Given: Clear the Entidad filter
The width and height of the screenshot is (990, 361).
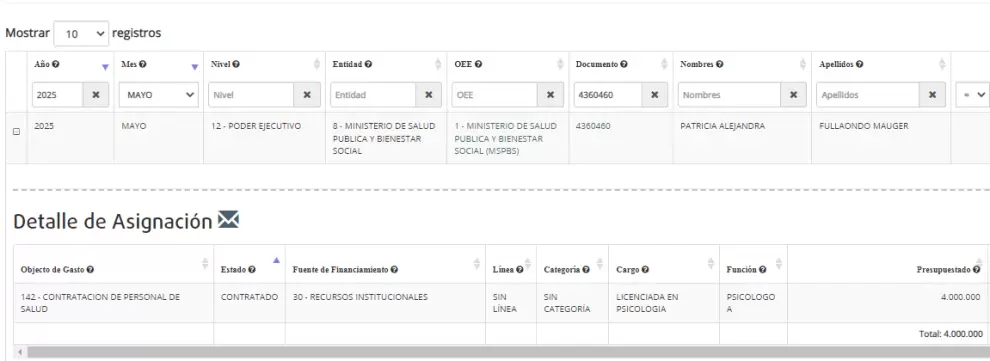Looking at the screenshot, I should (429, 95).
